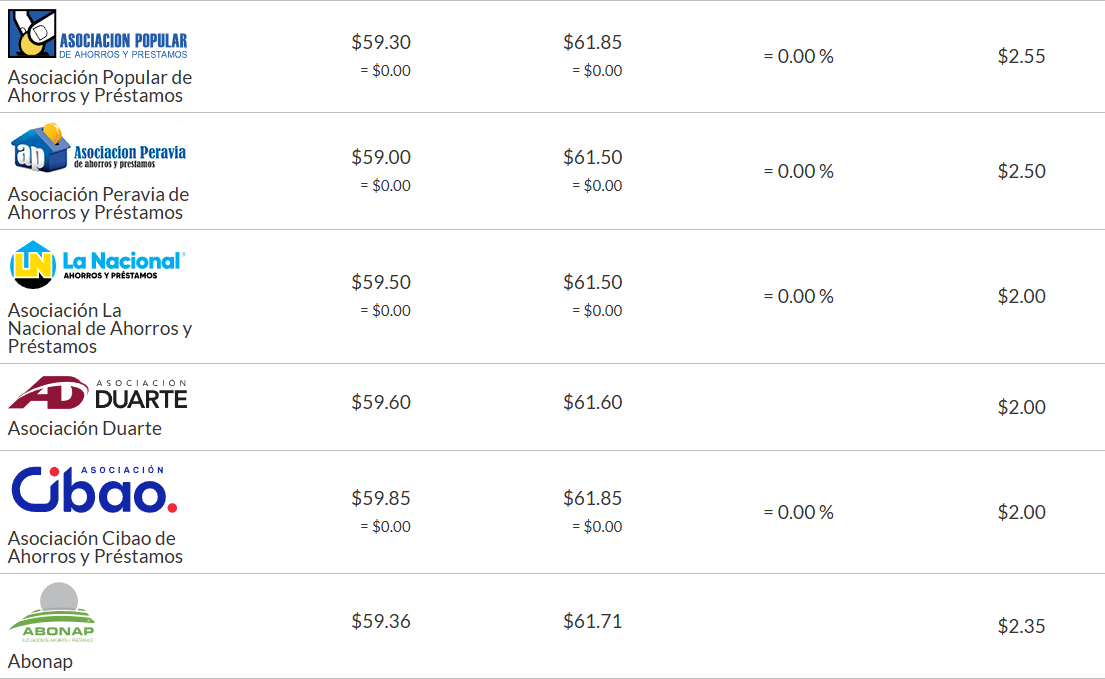
Task: Click Asociación Cibao buy rate $59.85
Action: pos(381,498)
